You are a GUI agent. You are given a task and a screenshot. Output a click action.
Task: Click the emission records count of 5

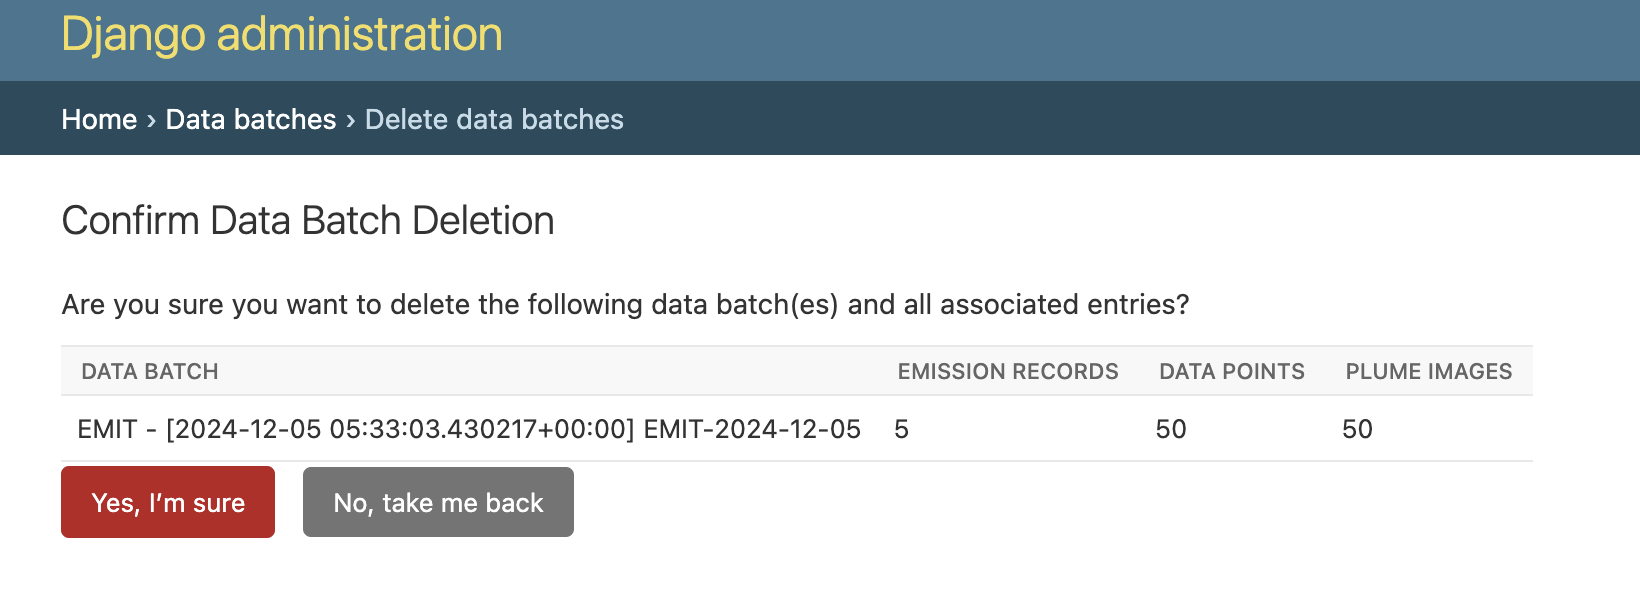901,429
